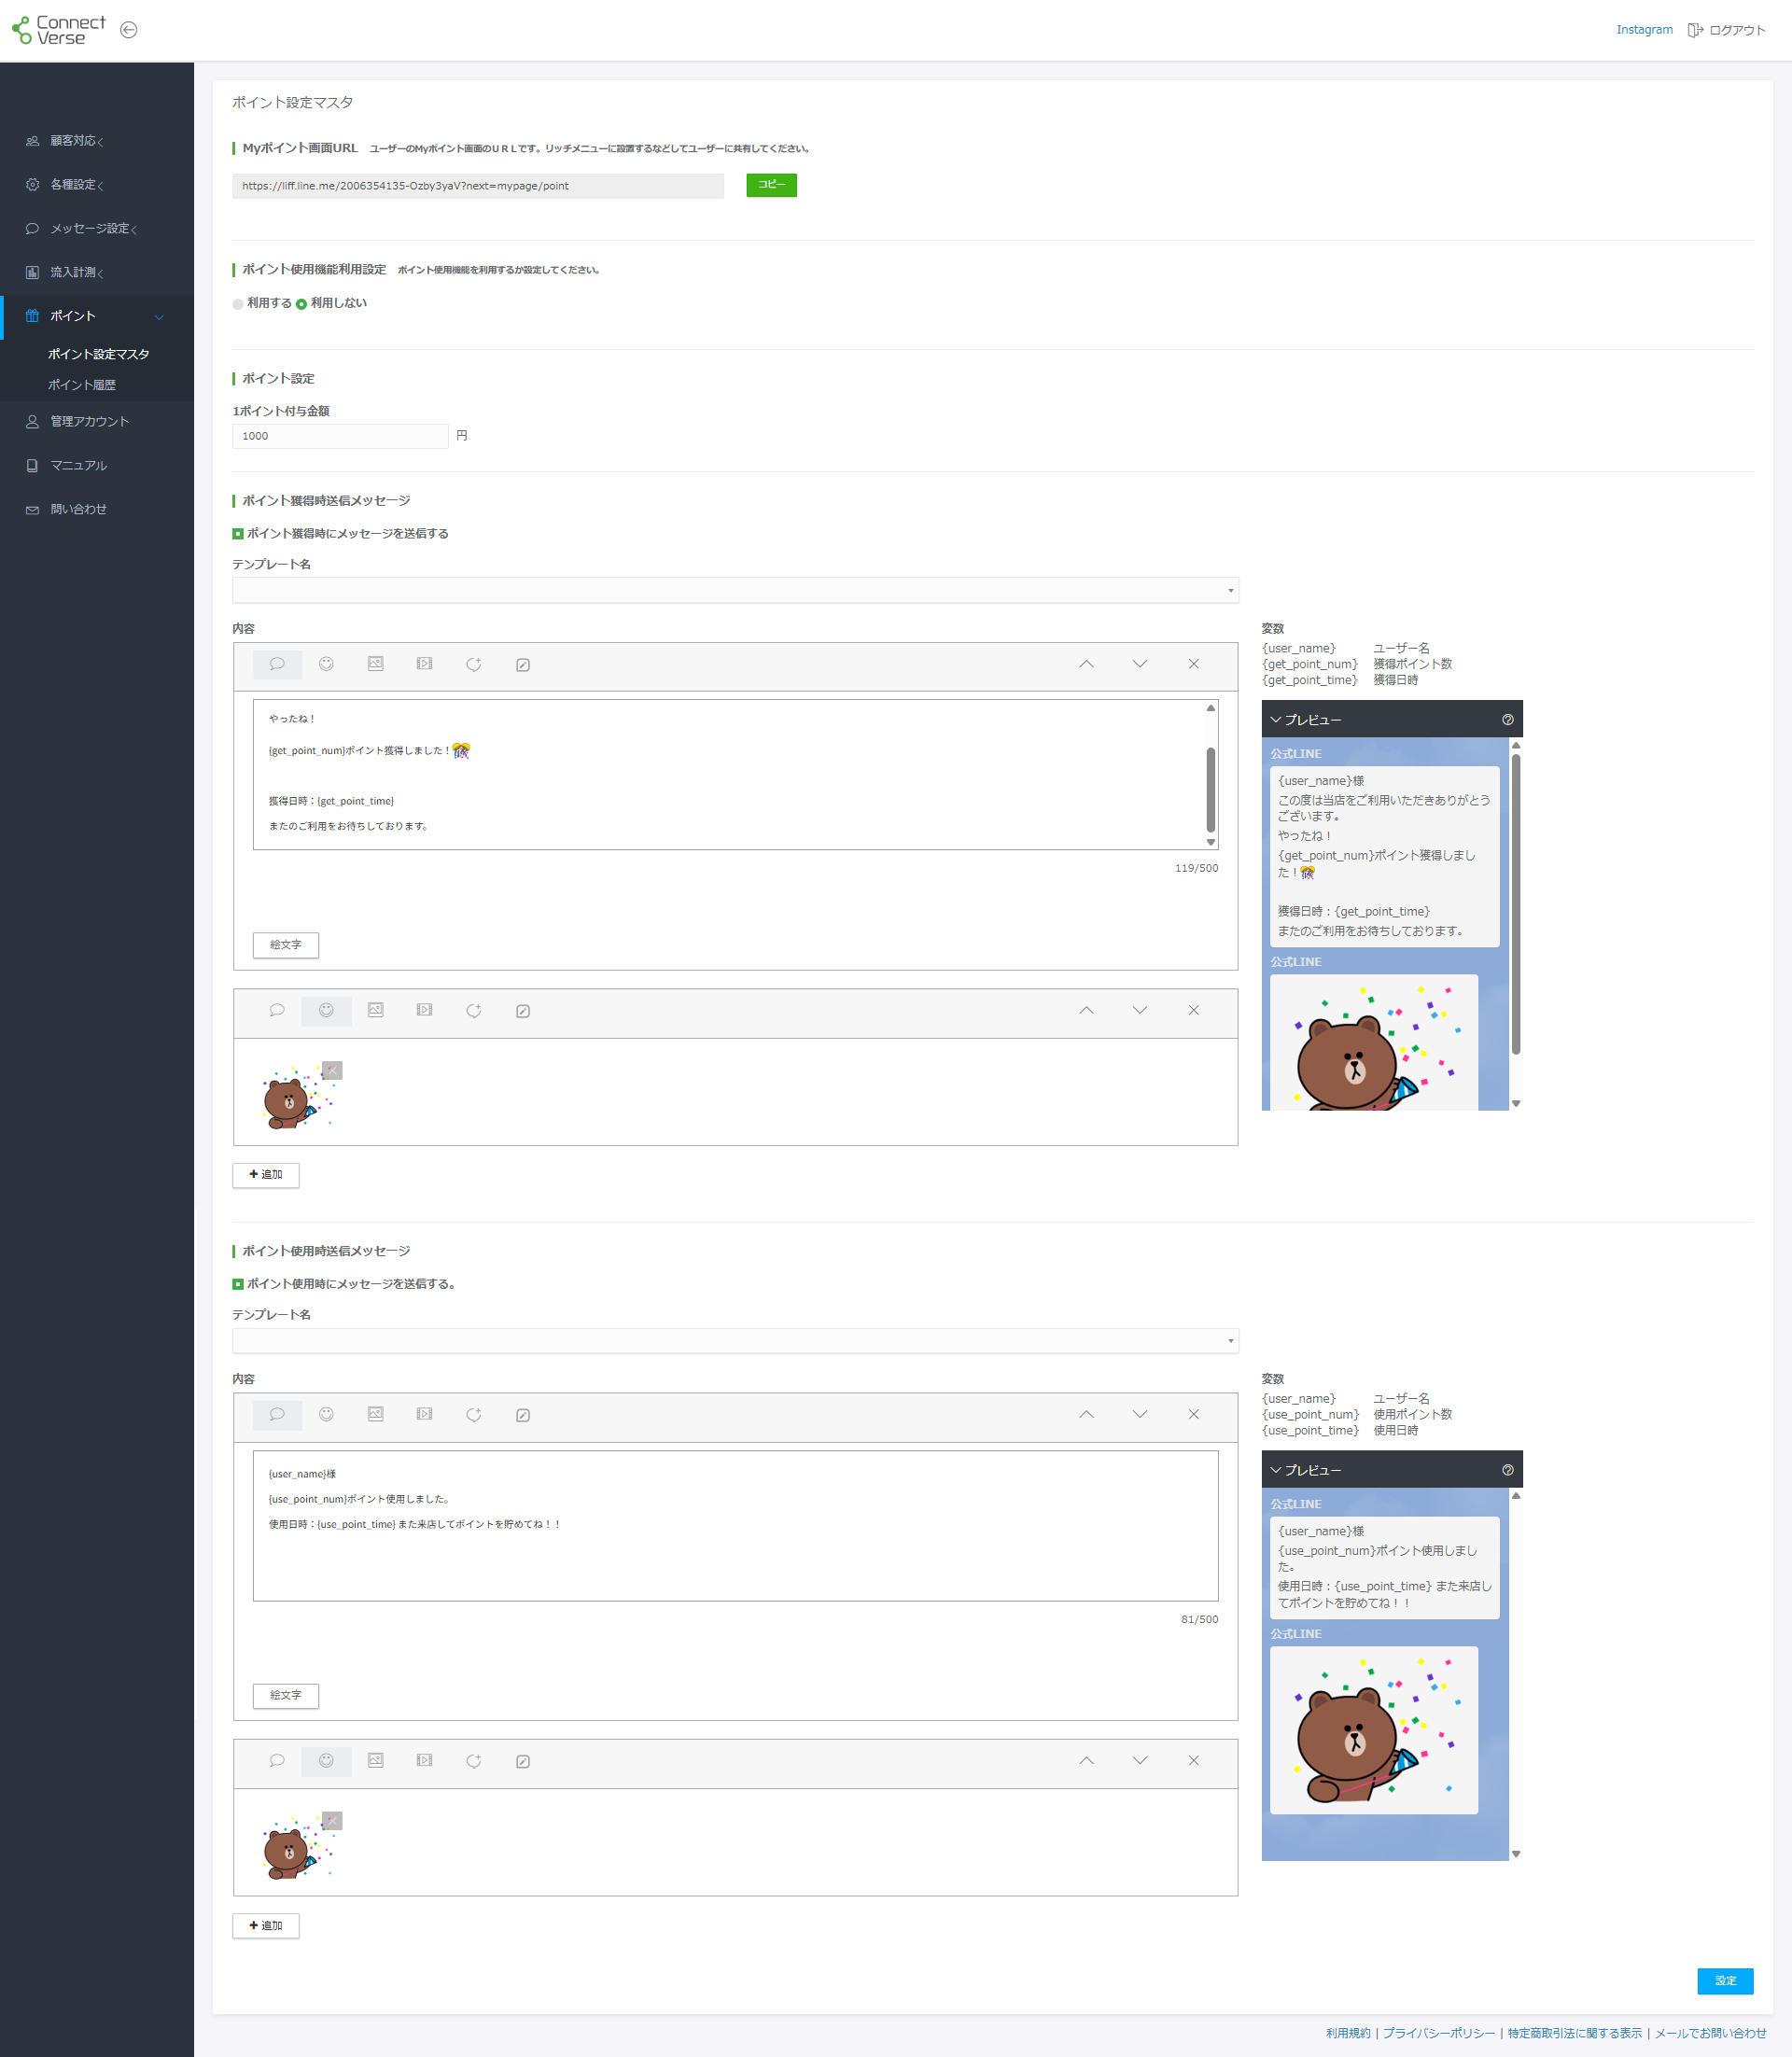Collapse the point-acquisition プレビュー panel
Viewport: 1792px width, 2057px height.
pos(1276,720)
